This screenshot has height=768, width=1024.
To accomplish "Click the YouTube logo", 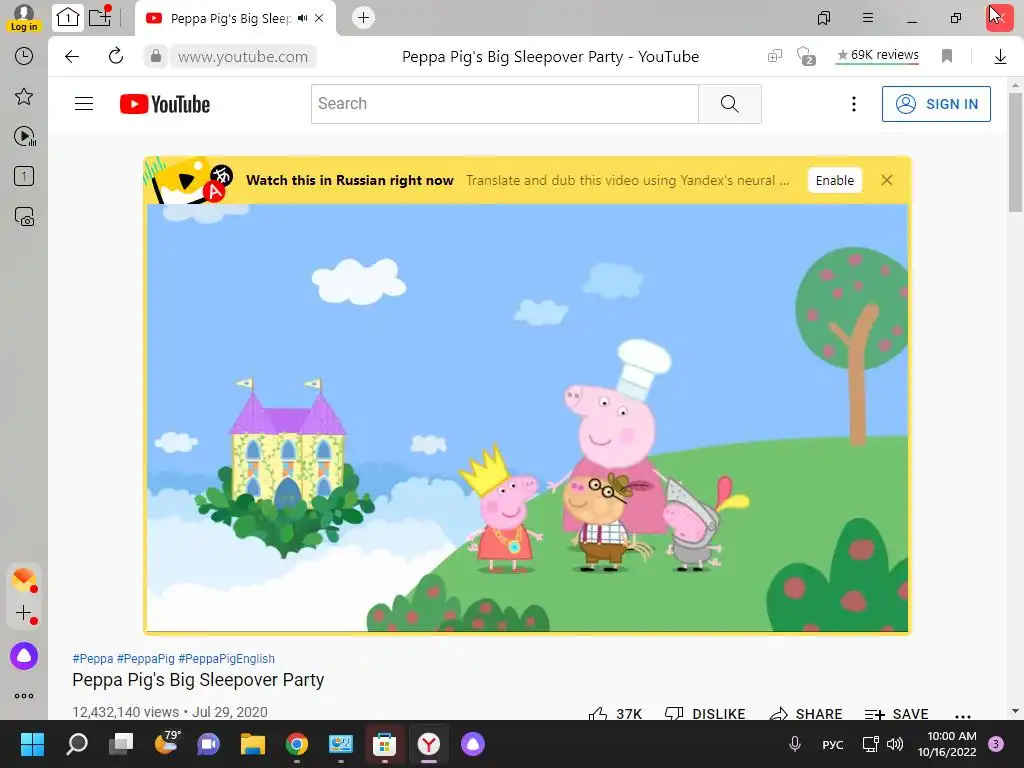I will 165,104.
